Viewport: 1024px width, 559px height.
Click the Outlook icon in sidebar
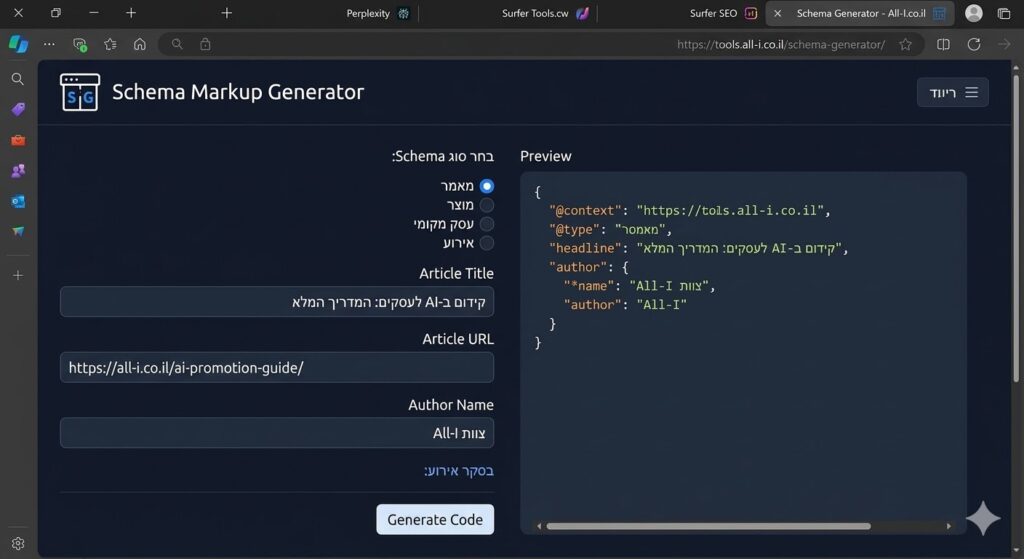pyautogui.click(x=18, y=201)
